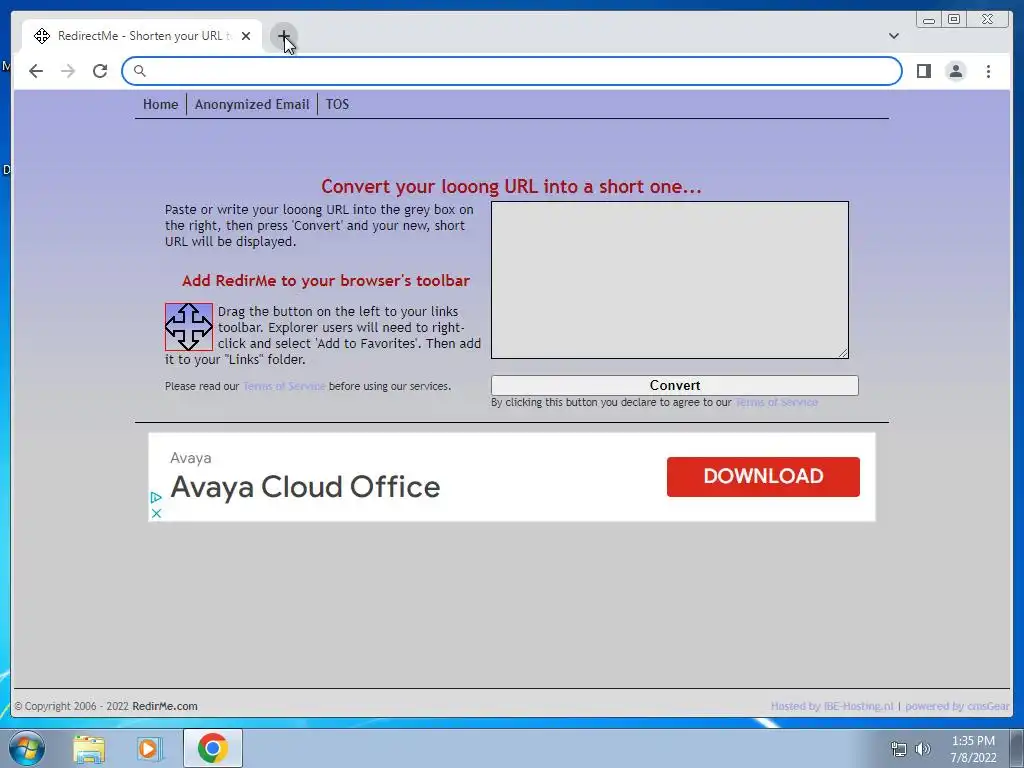Click the RedirectMe tab favicon
This screenshot has width=1024, height=768.
pos(42,36)
